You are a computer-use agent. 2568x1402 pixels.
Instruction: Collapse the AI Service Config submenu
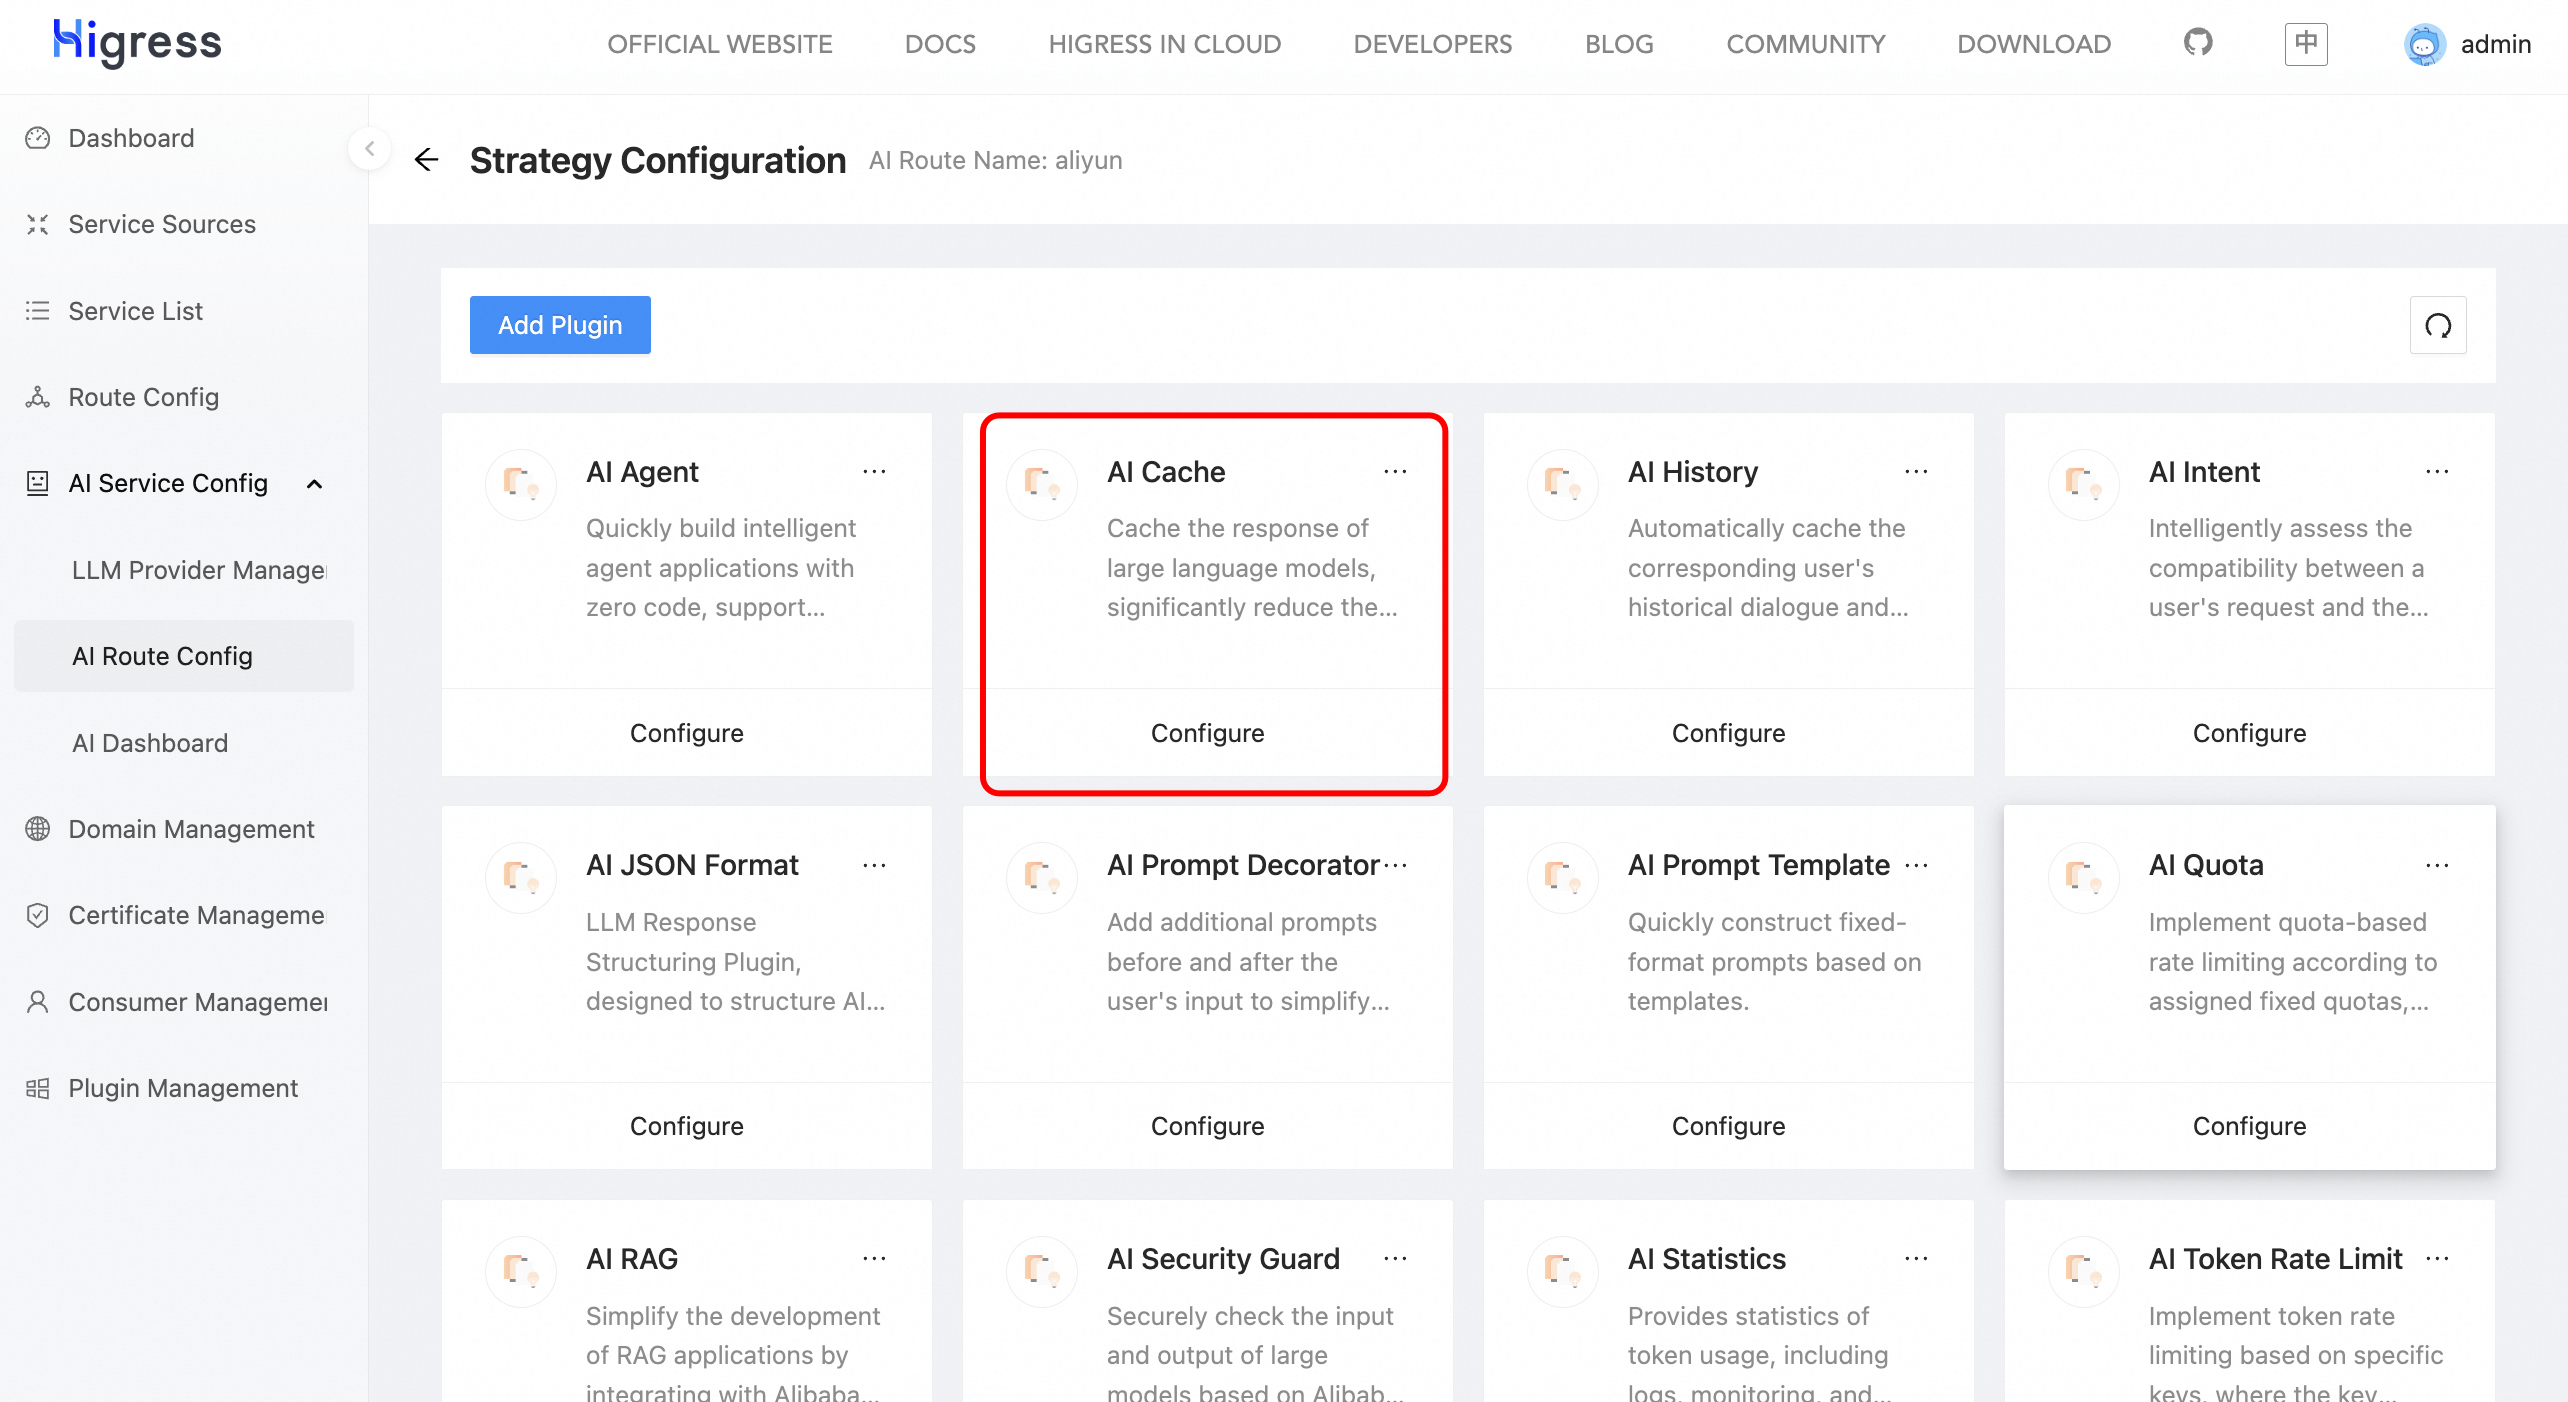[315, 484]
